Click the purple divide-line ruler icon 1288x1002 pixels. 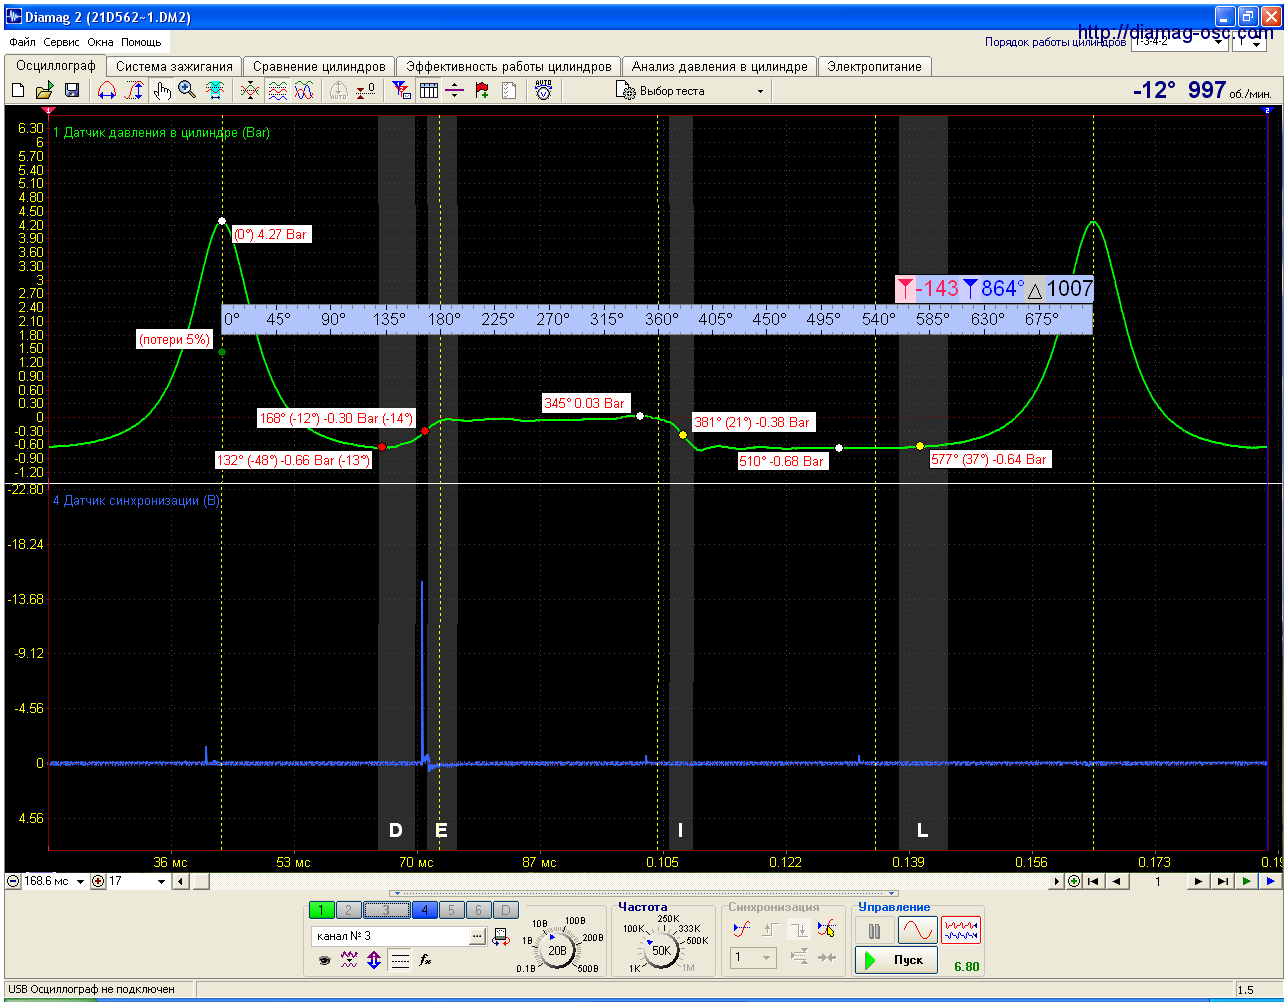coord(455,91)
